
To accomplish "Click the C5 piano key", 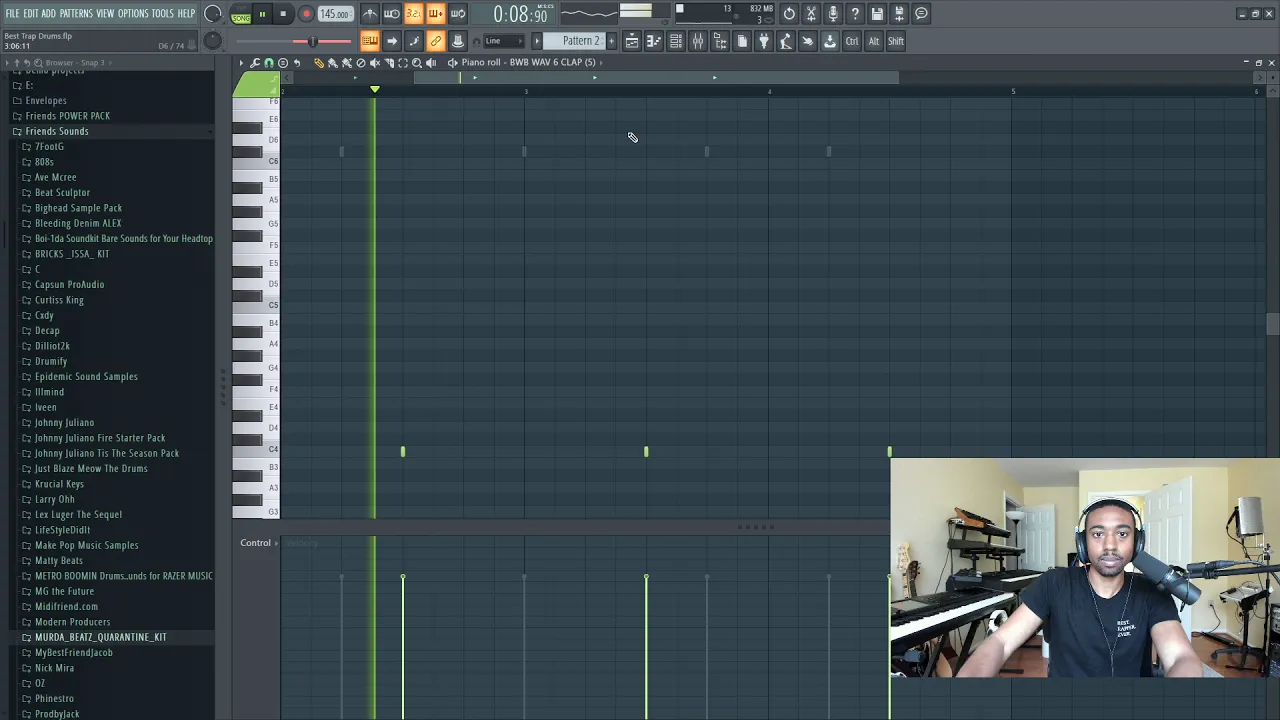I will [257, 305].
